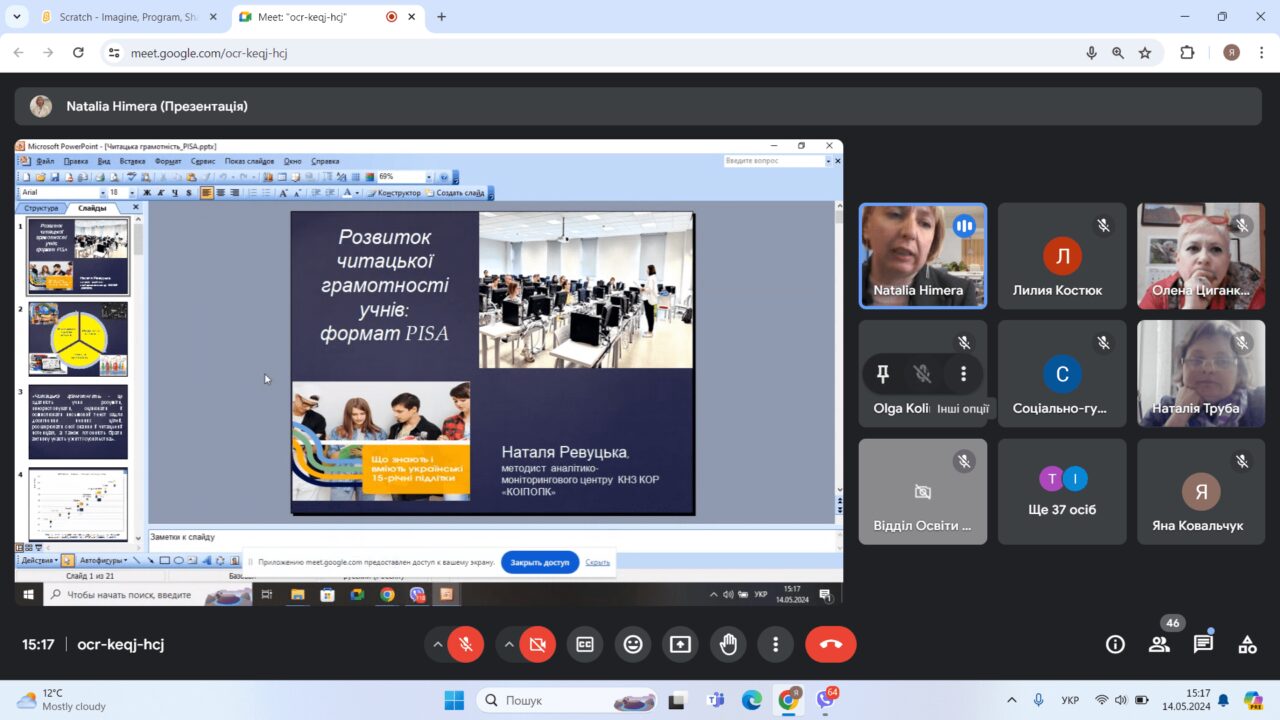Open Ще 37 осіб participants tile
The image size is (1280, 720).
click(1062, 491)
